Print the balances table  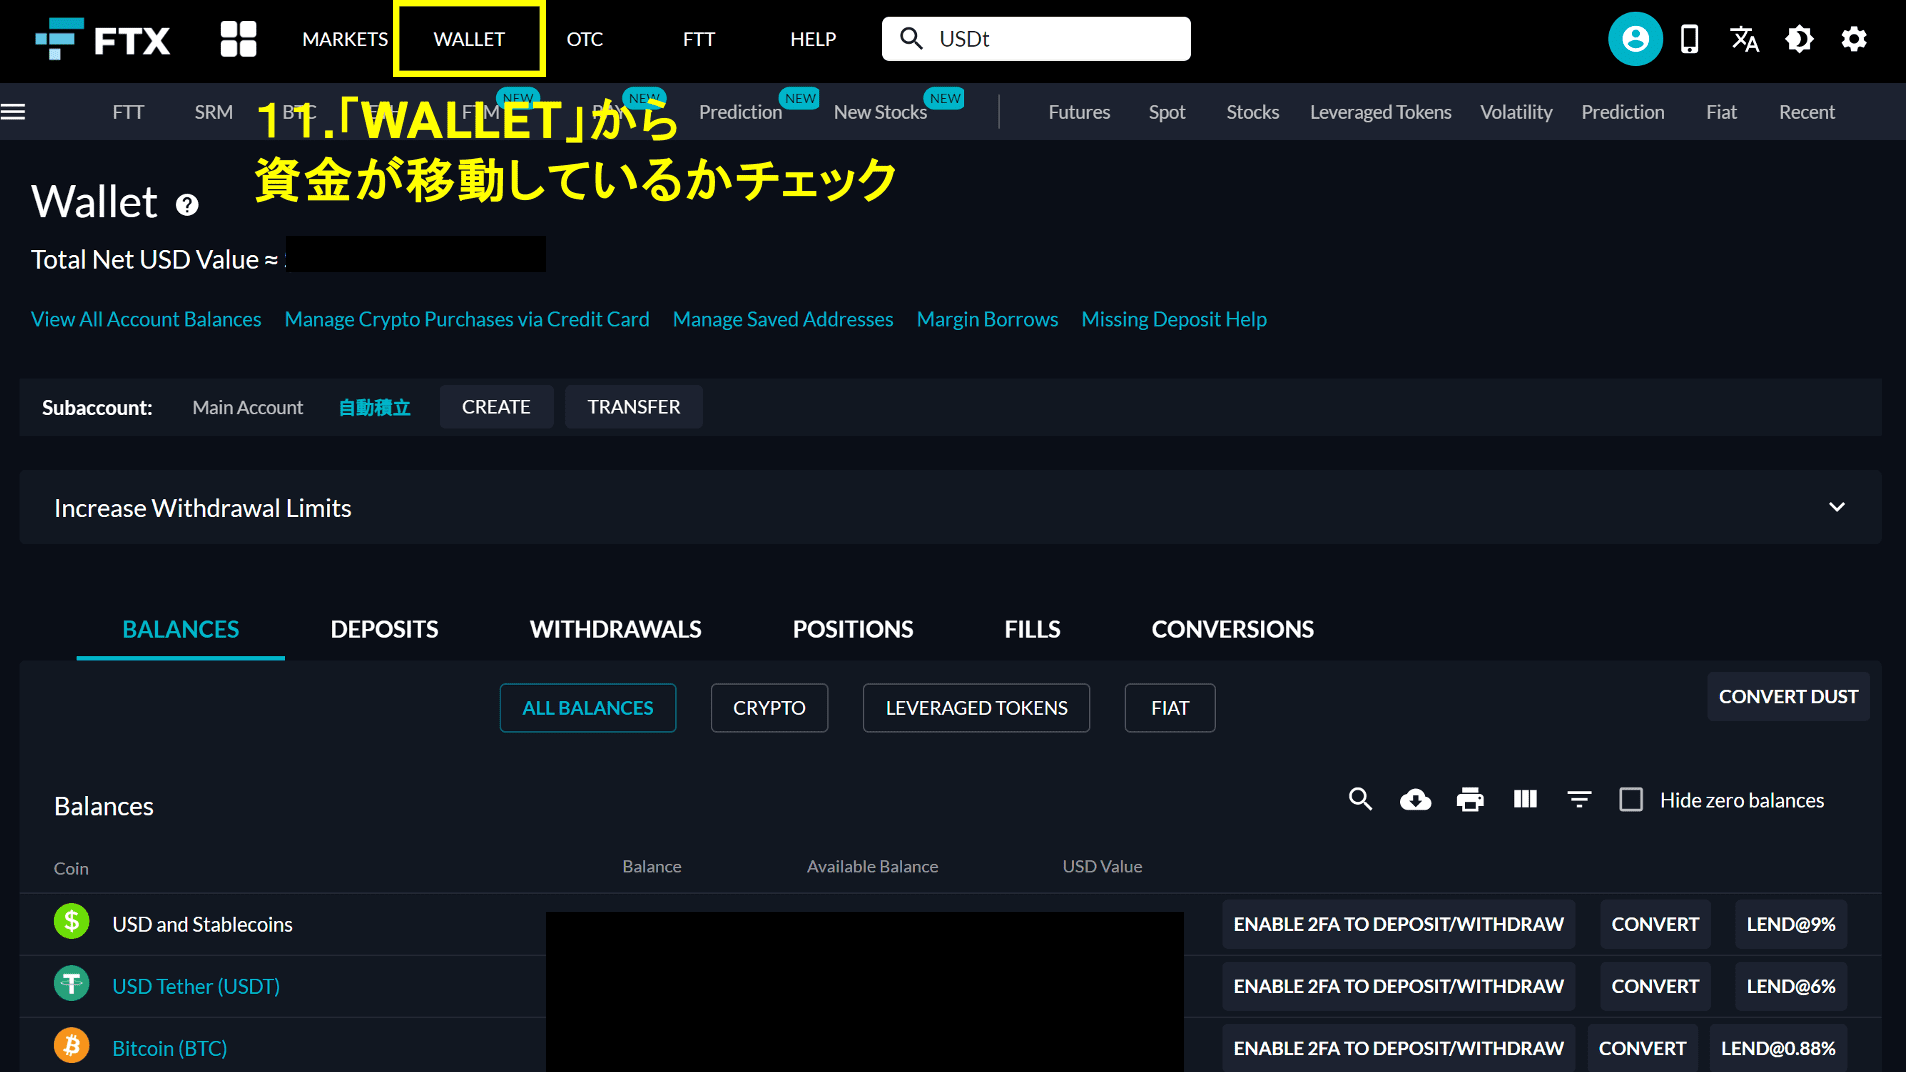point(1470,799)
